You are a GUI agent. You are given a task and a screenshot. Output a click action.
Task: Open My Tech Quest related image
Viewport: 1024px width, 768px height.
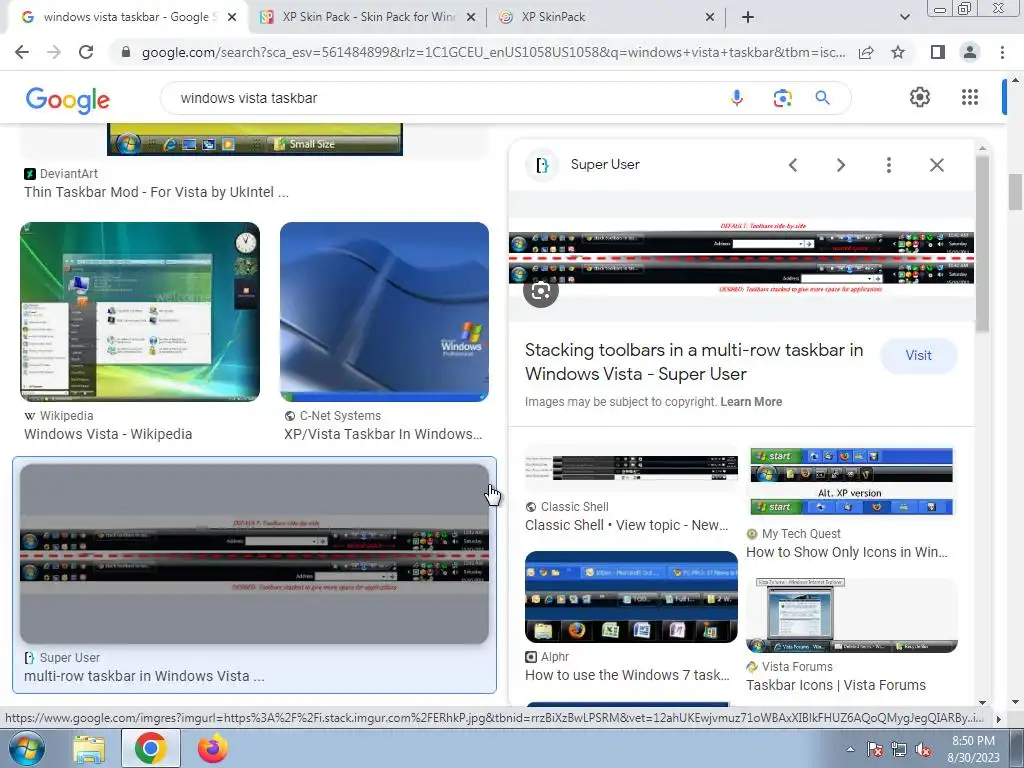click(851, 482)
